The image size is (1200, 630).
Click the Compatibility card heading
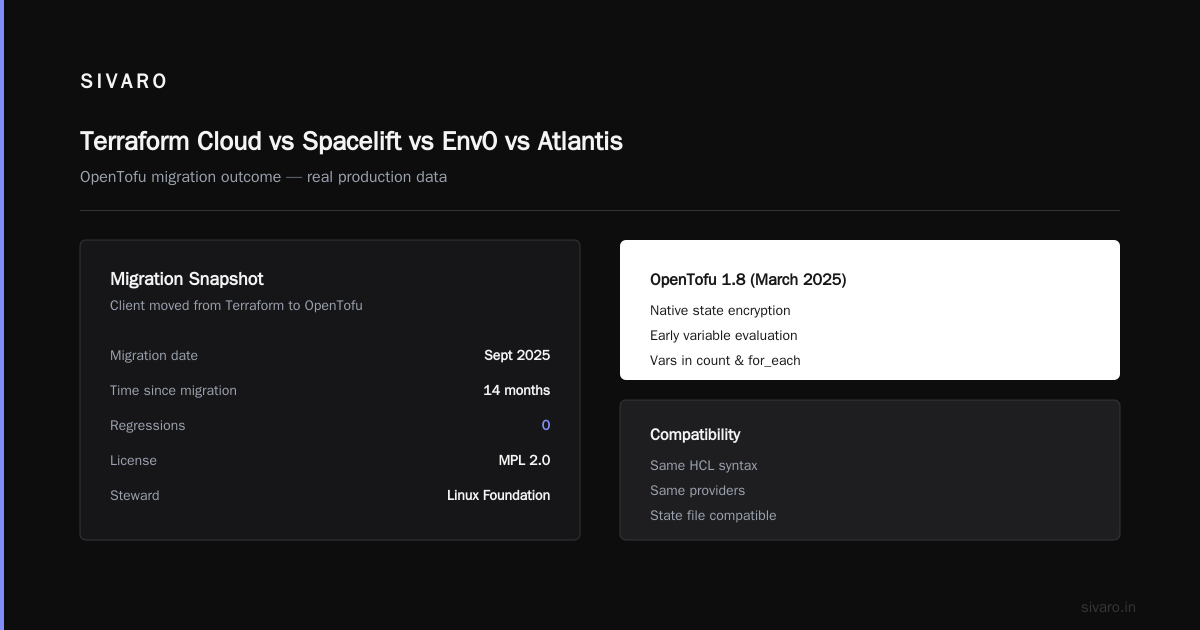click(x=695, y=435)
